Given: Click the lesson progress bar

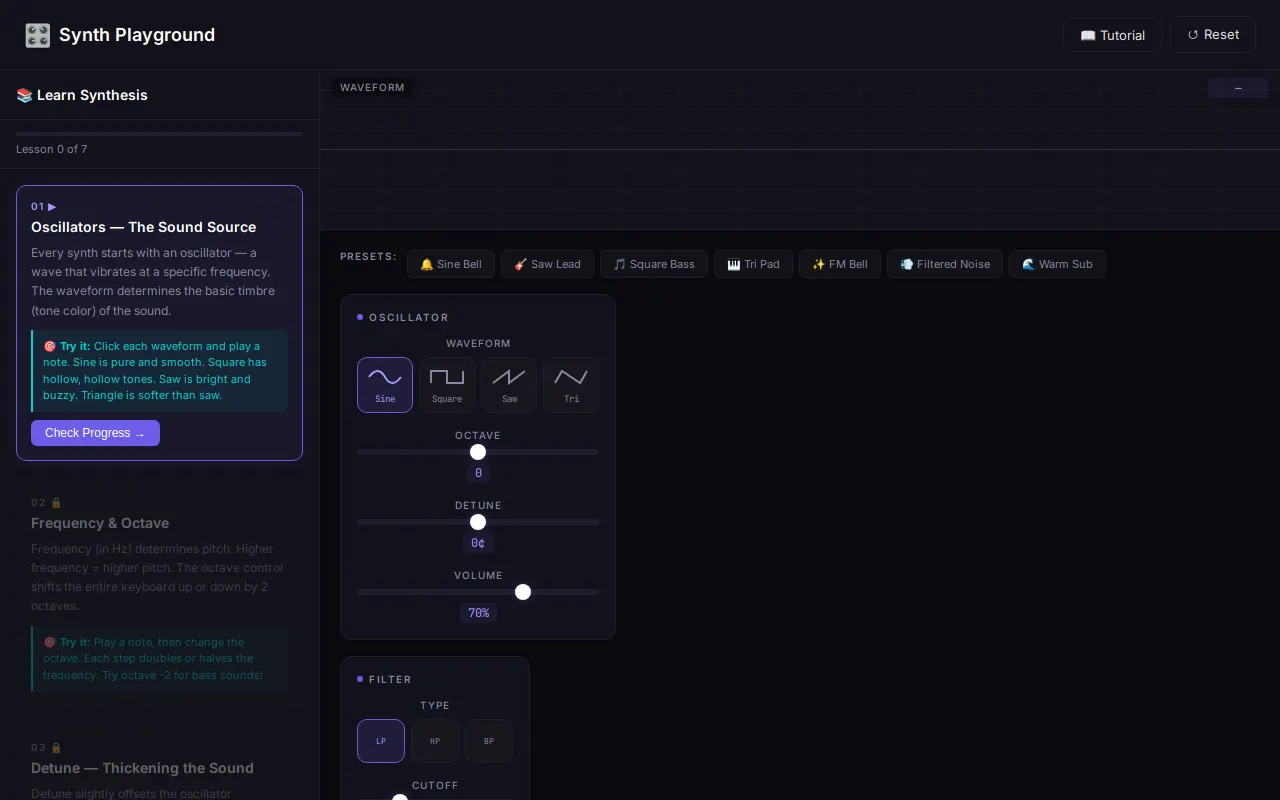Looking at the screenshot, I should click(x=159, y=133).
